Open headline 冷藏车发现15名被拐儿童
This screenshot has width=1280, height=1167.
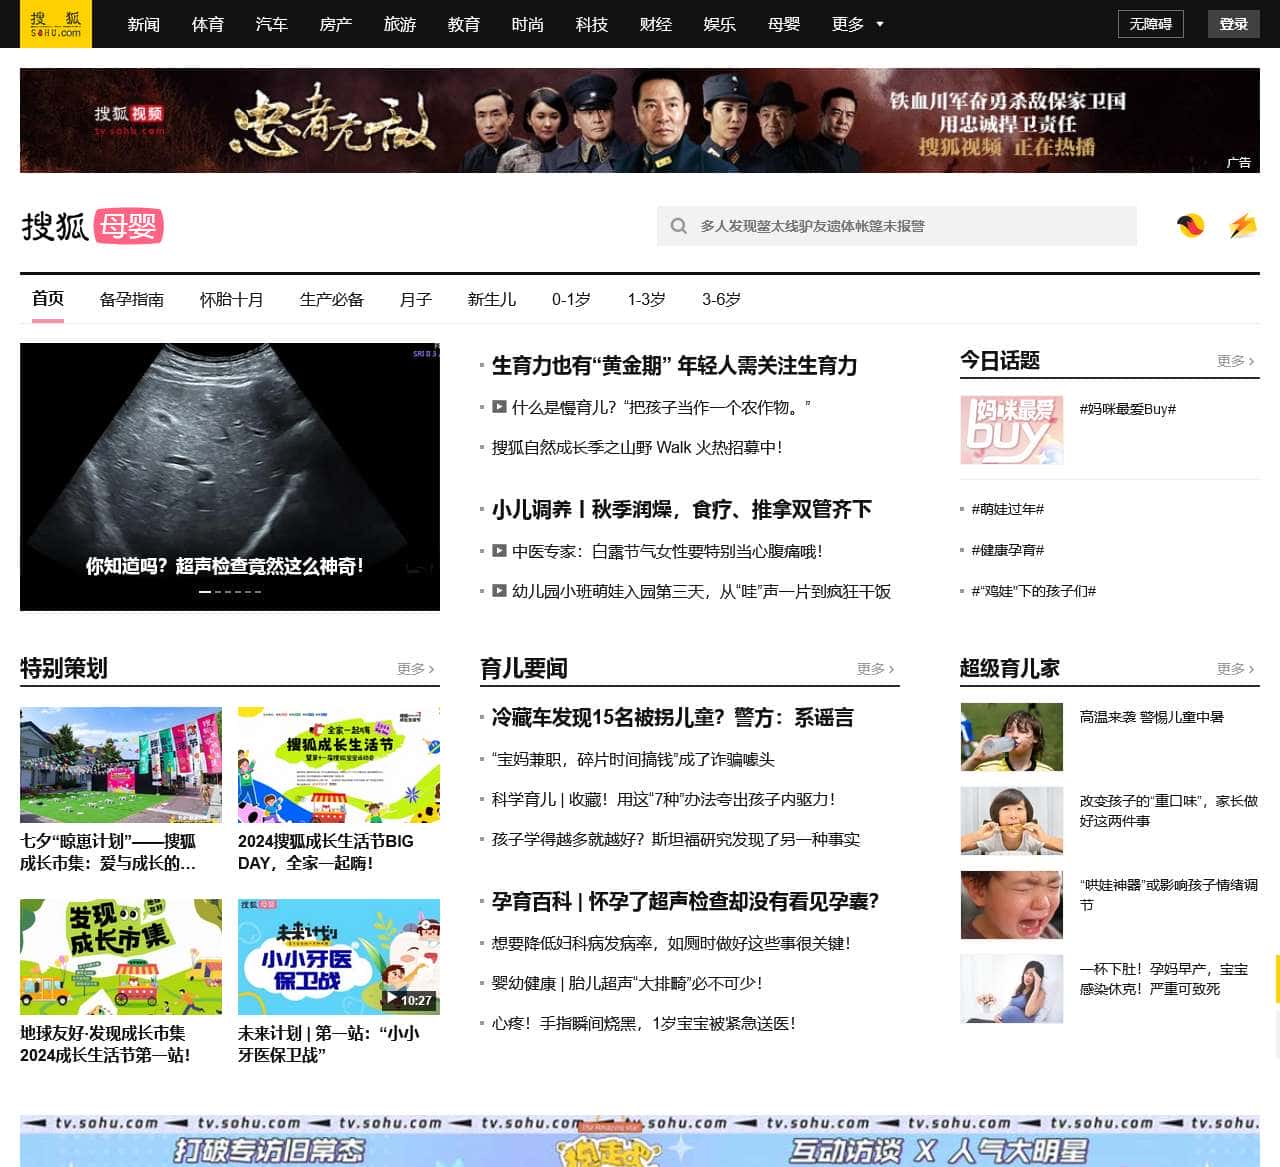[x=673, y=717]
